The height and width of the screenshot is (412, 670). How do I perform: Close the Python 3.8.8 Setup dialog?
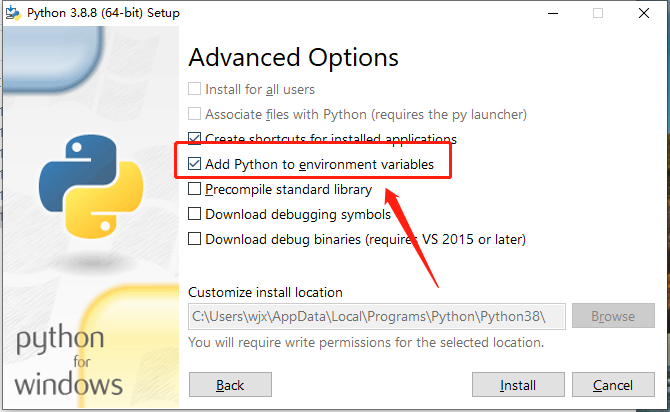(x=644, y=13)
